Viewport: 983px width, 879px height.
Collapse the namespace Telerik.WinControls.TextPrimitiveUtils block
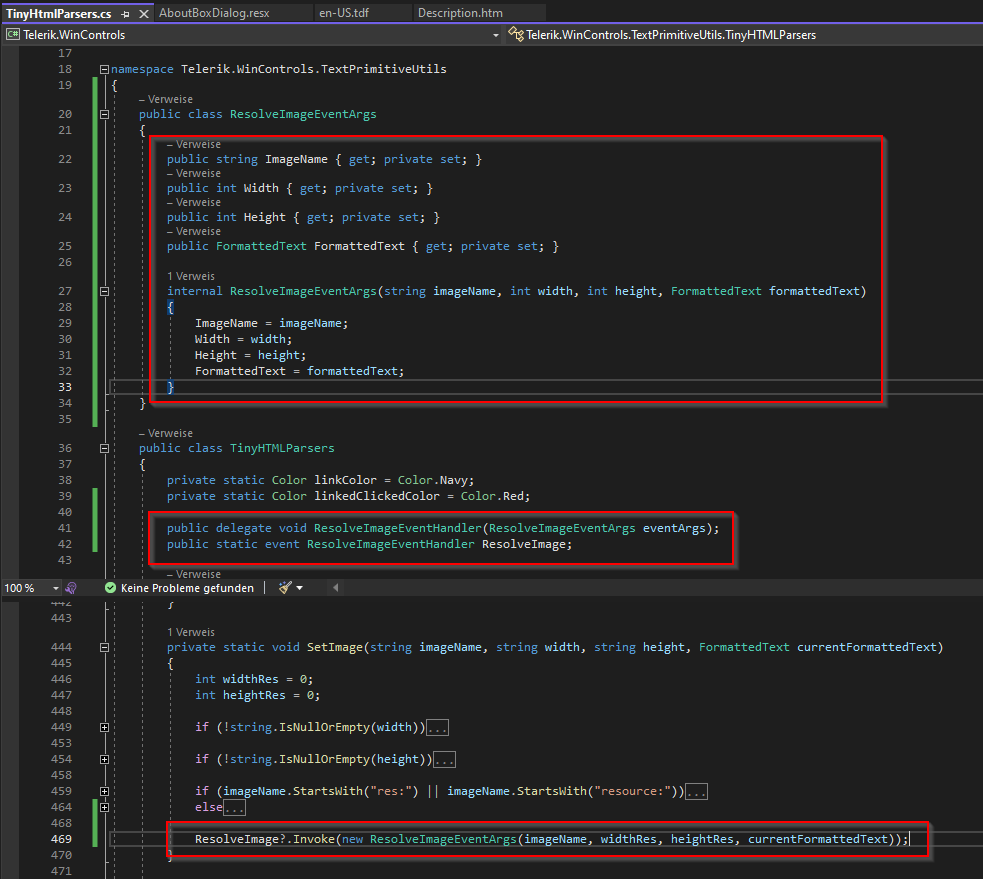(x=104, y=70)
